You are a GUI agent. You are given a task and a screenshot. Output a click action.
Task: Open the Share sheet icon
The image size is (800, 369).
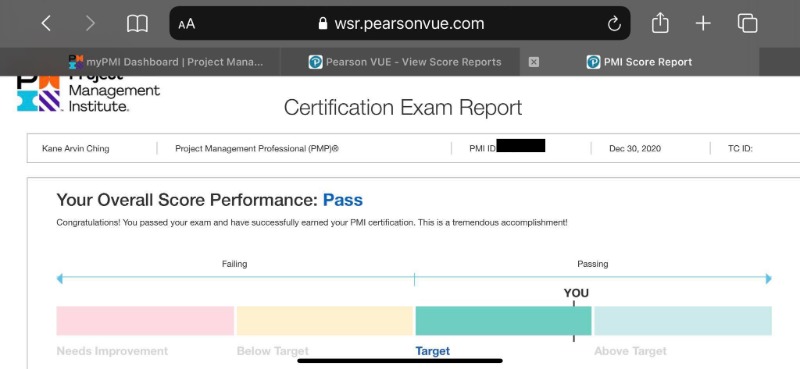click(660, 23)
